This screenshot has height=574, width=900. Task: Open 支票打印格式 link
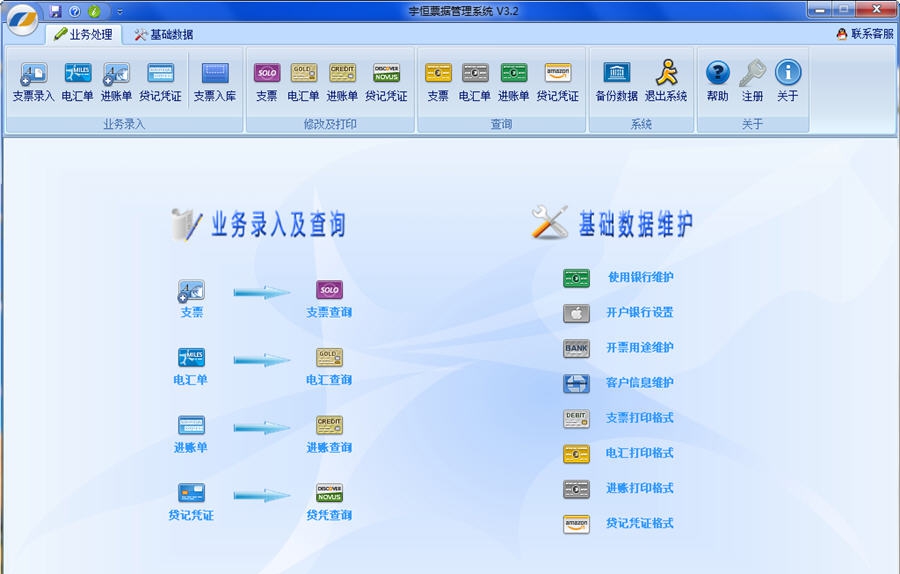click(x=640, y=418)
